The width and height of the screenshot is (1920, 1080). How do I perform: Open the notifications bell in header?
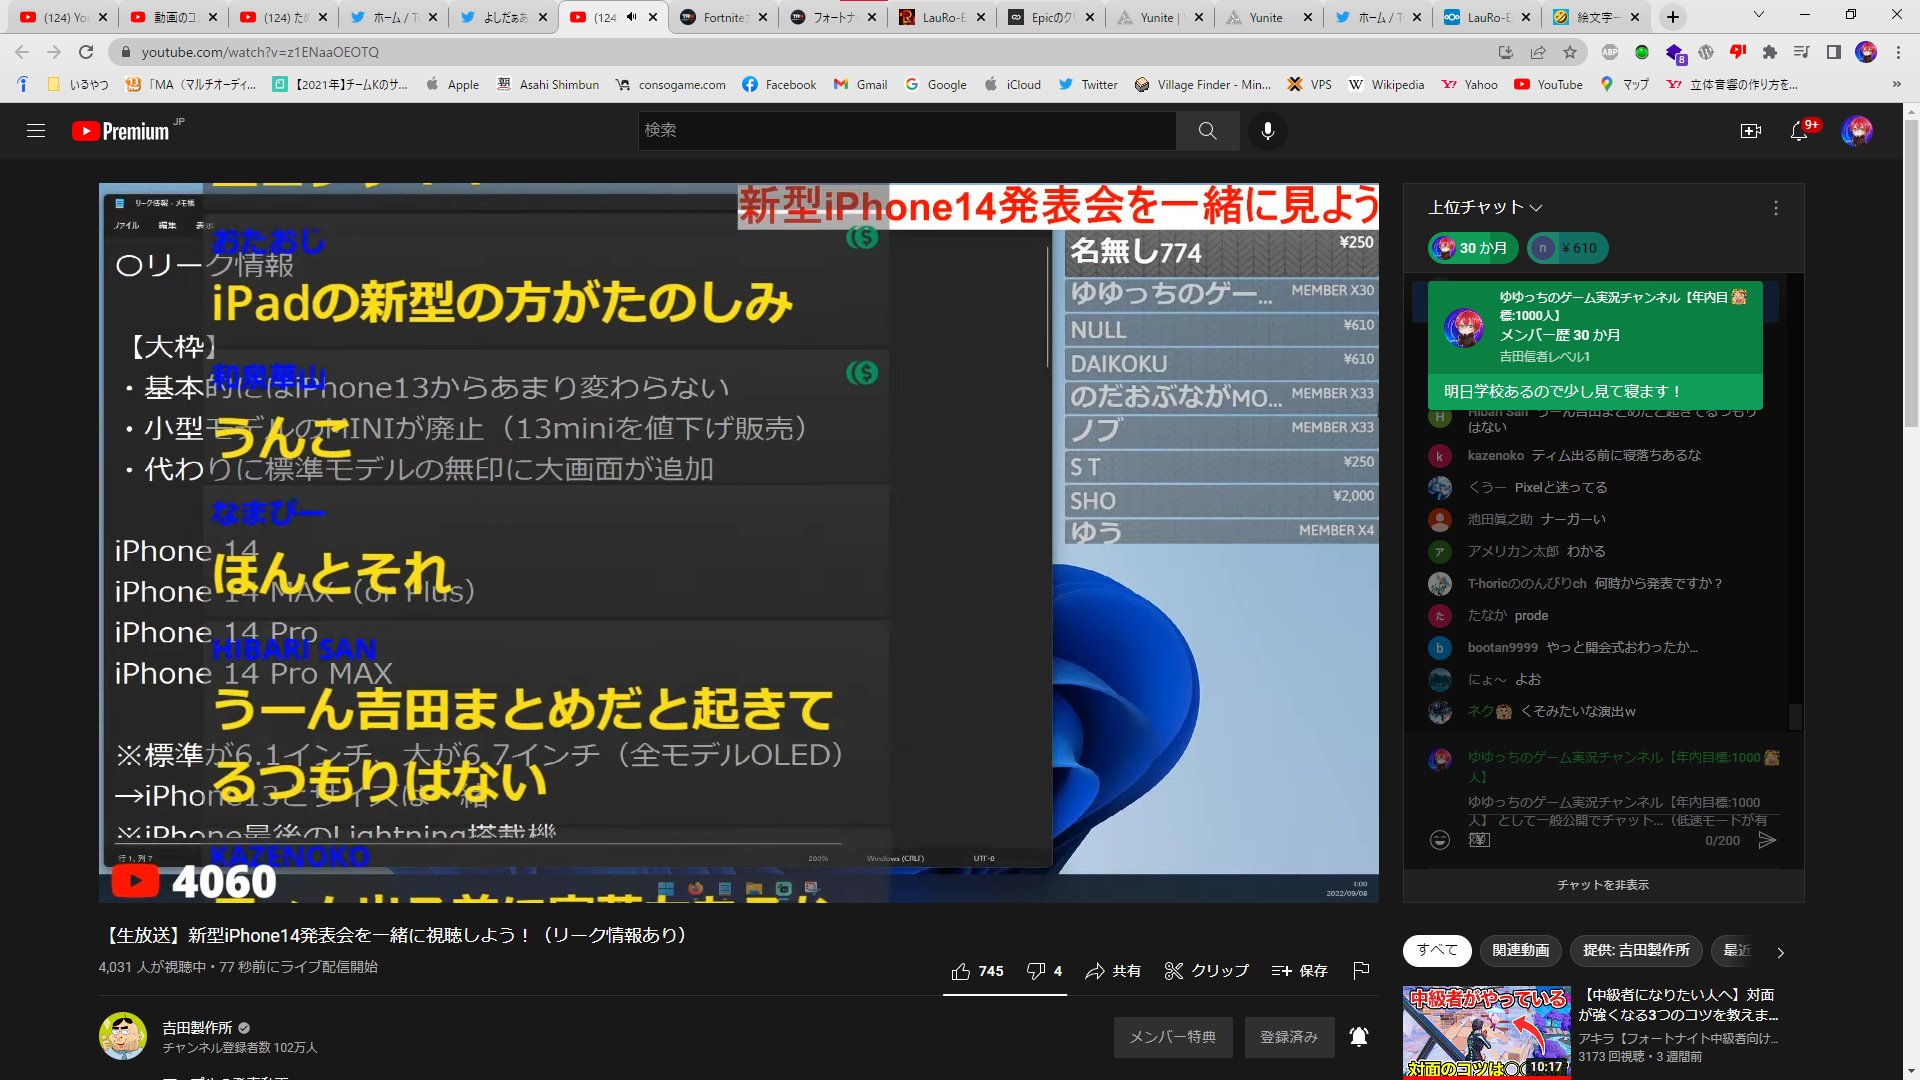(1799, 131)
